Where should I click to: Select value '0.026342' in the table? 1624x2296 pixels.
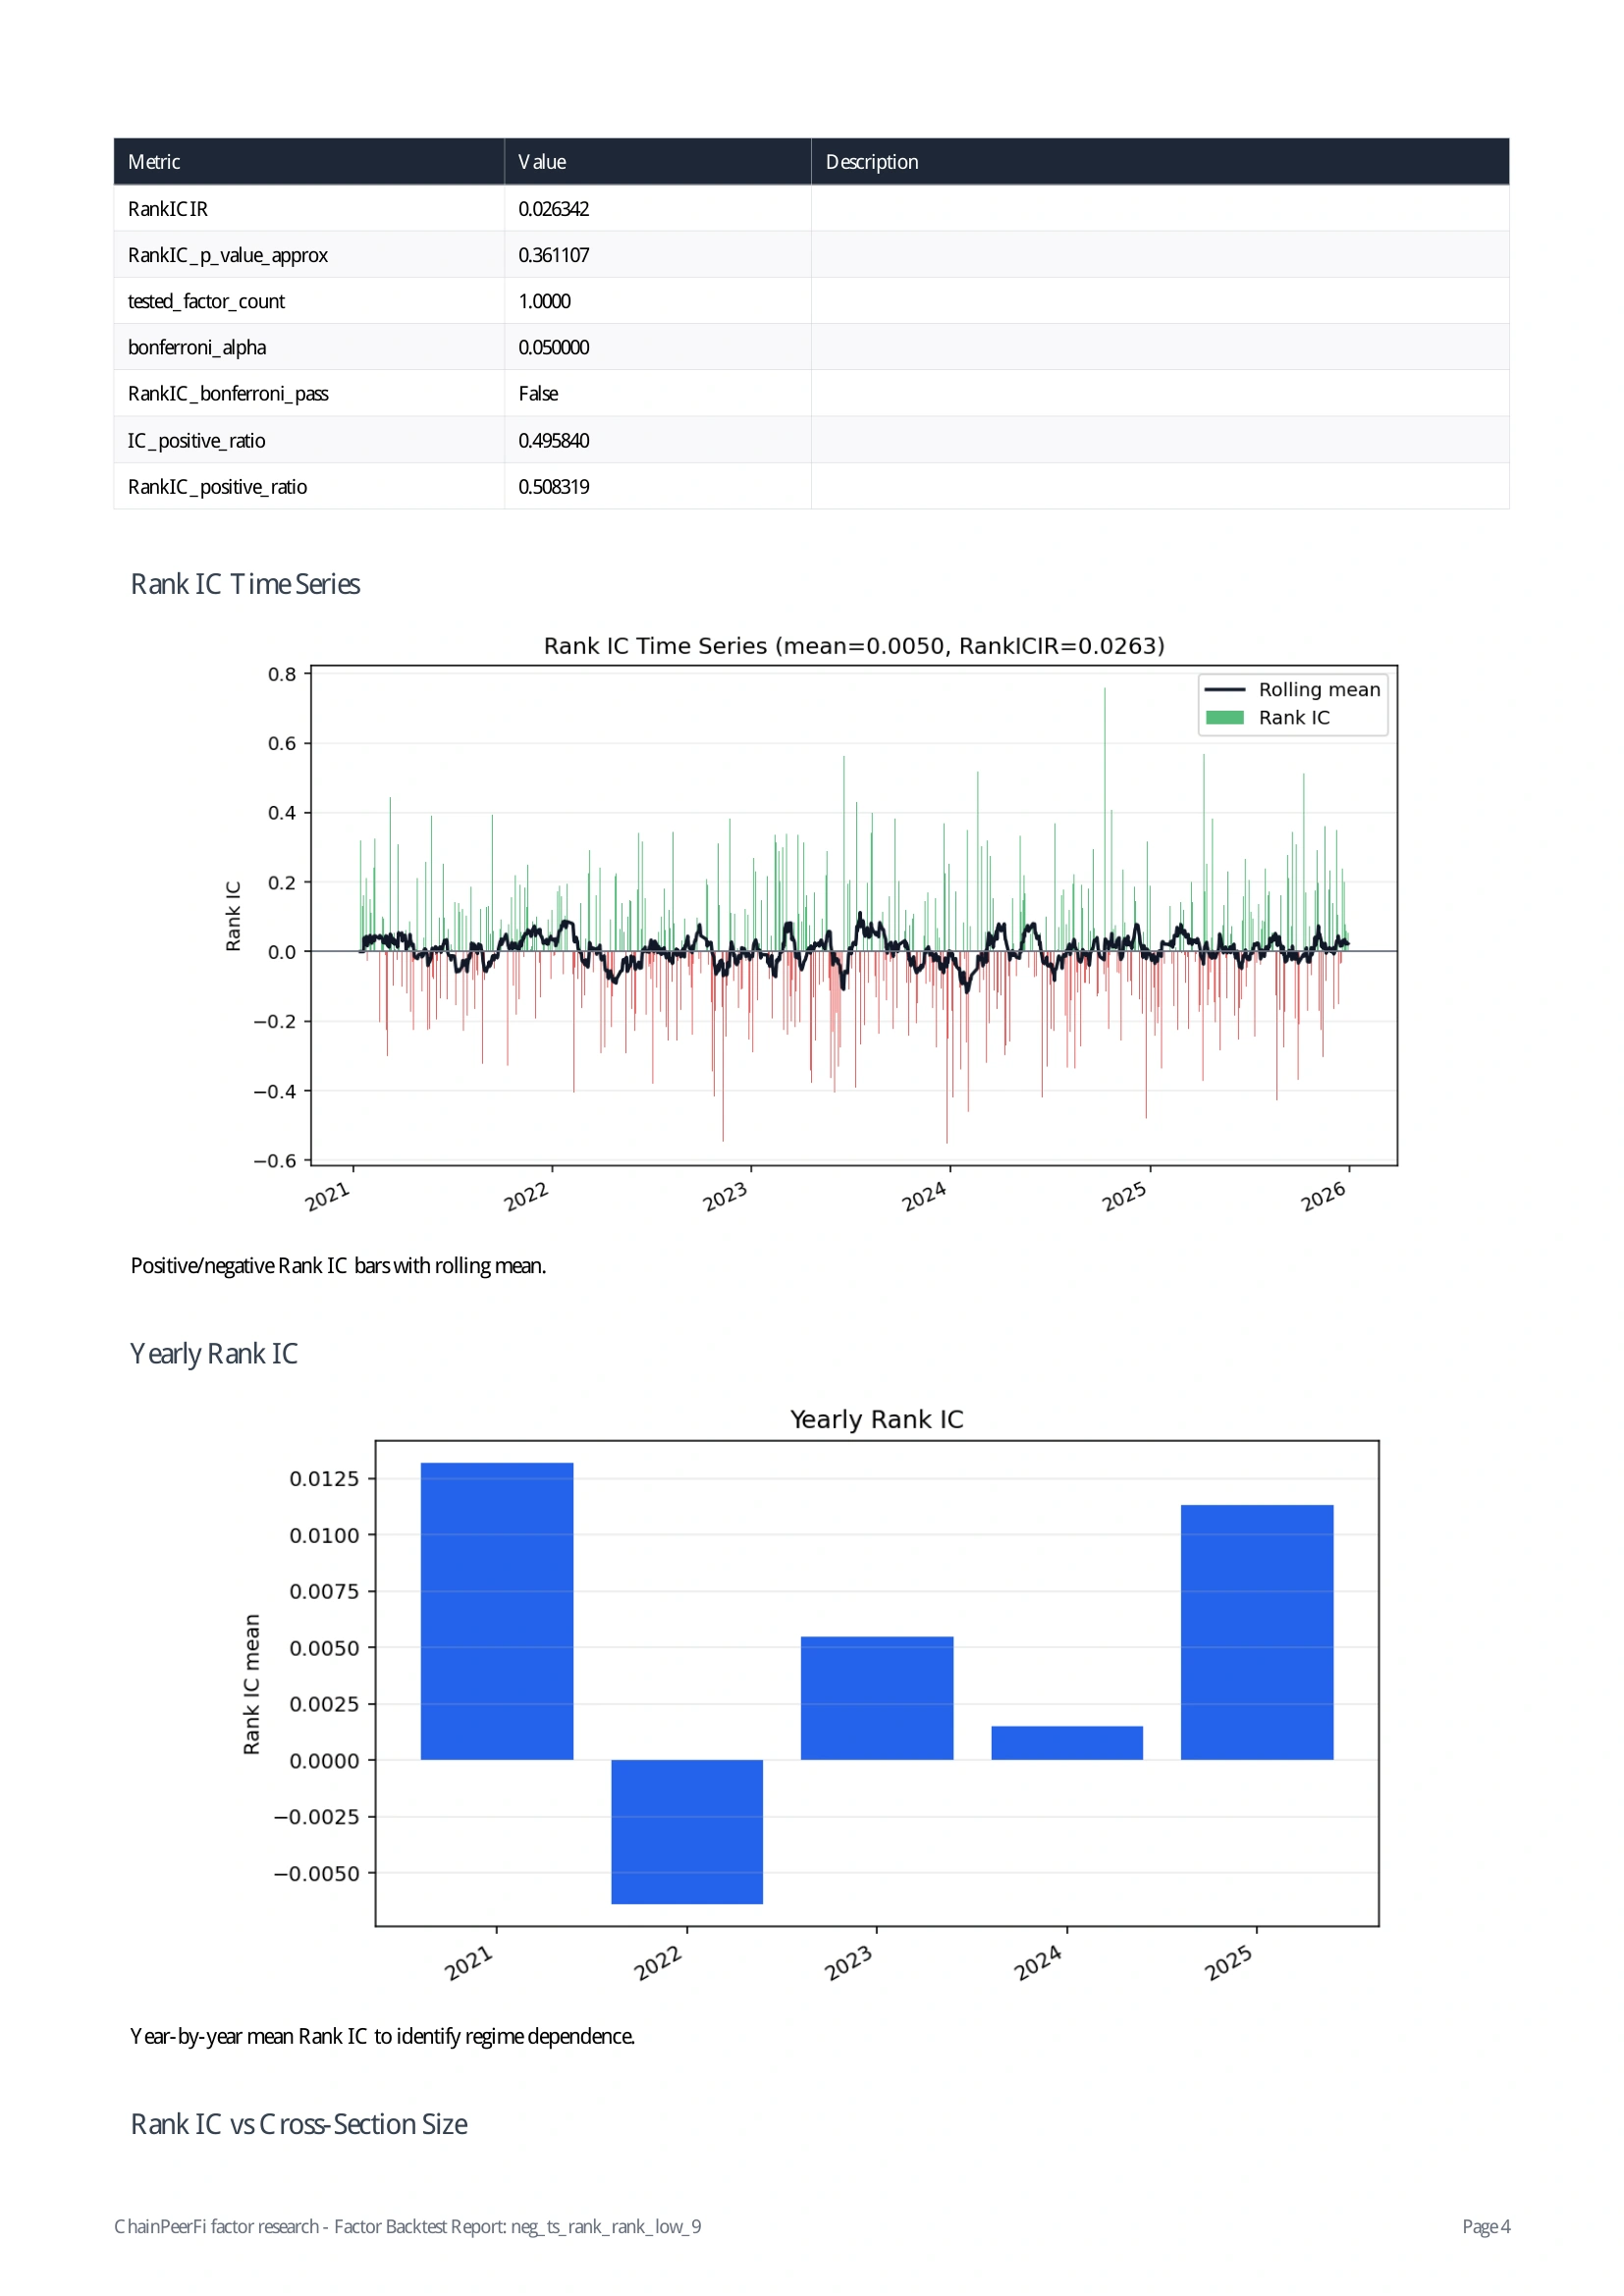point(554,209)
